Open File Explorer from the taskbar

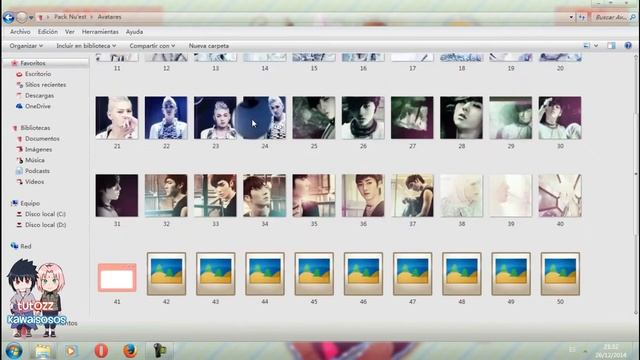point(42,351)
